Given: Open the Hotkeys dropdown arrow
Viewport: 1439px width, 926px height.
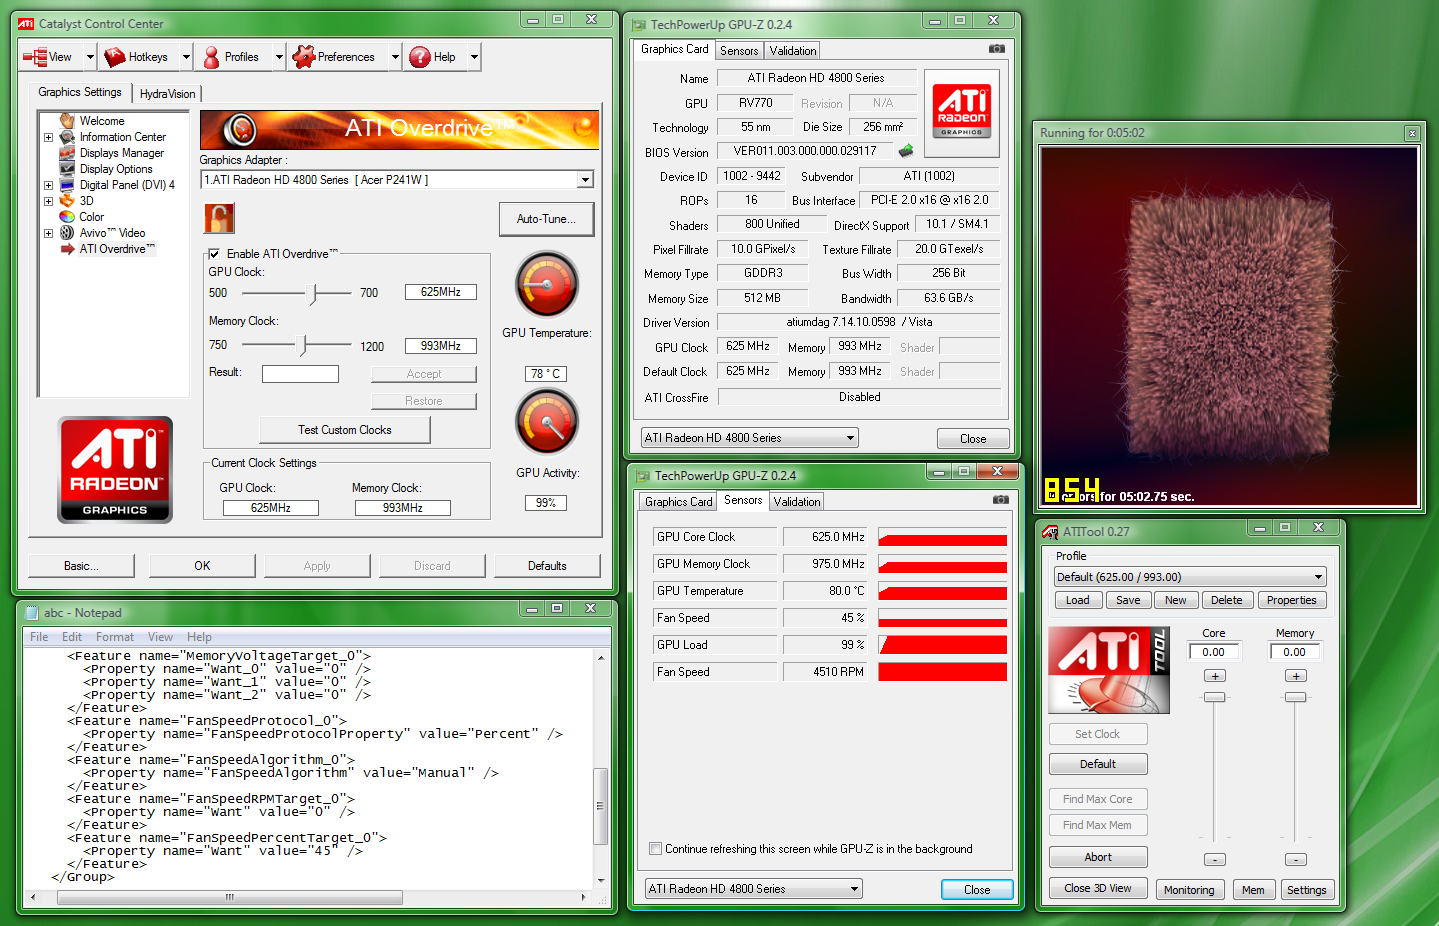Looking at the screenshot, I should [186, 57].
